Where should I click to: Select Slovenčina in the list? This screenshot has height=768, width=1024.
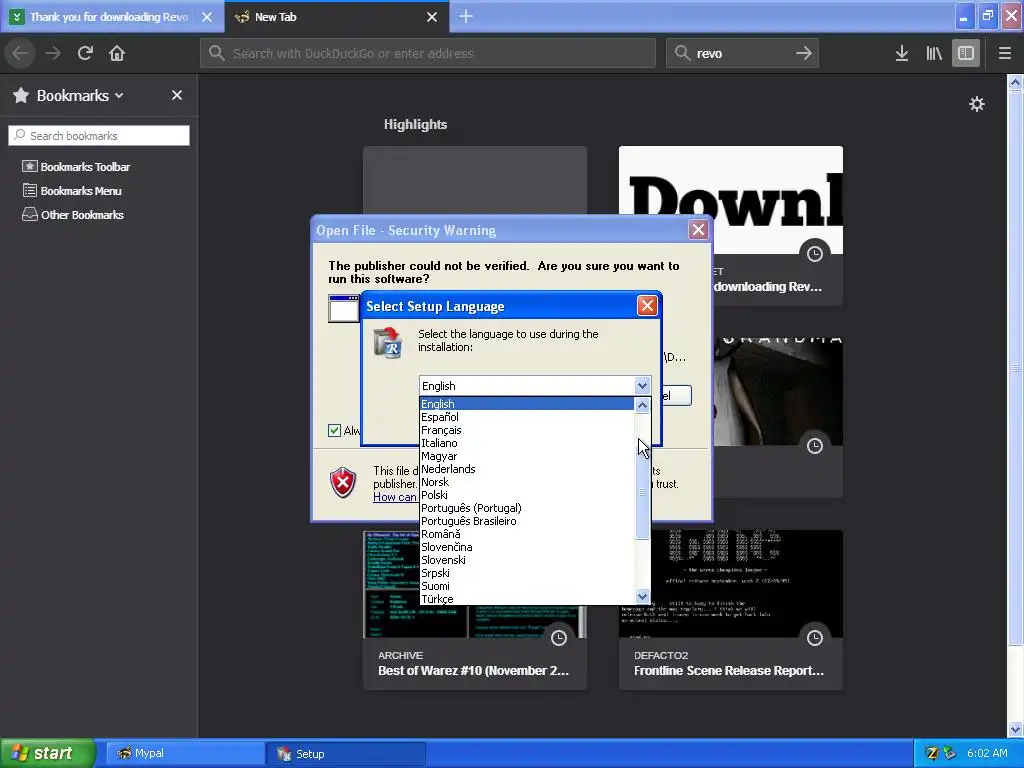click(526, 547)
